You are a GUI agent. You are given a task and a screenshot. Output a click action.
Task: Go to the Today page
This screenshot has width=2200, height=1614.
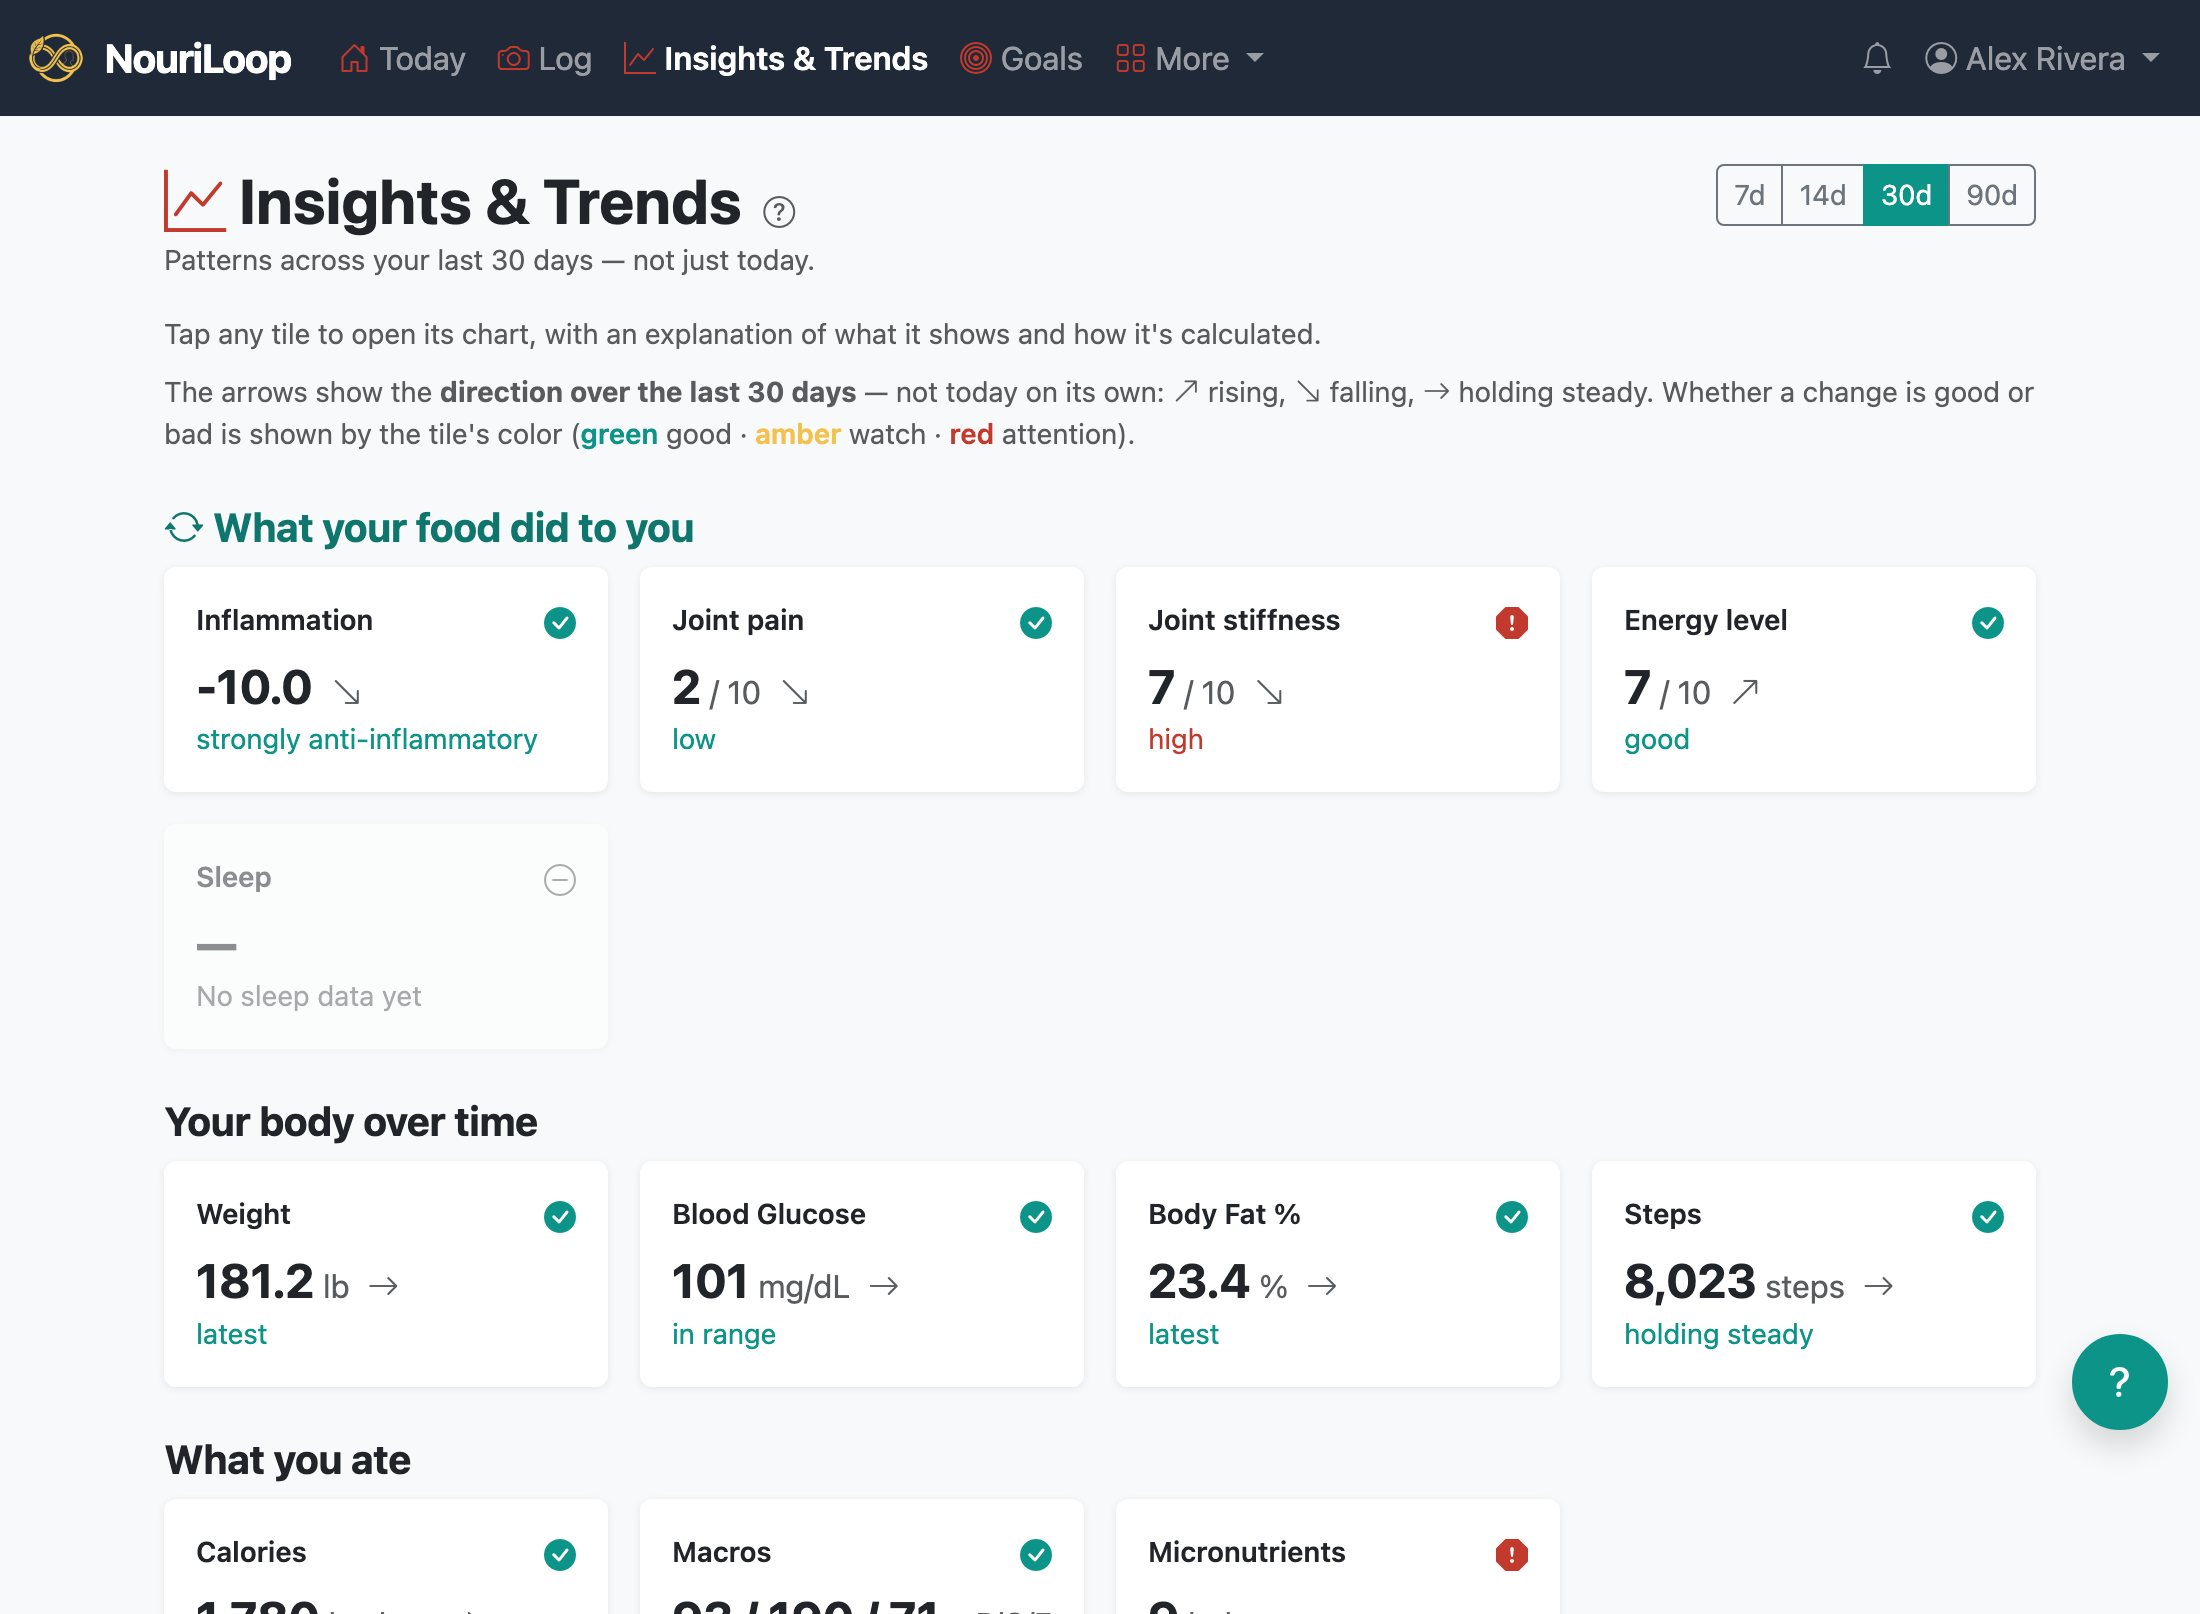click(403, 58)
